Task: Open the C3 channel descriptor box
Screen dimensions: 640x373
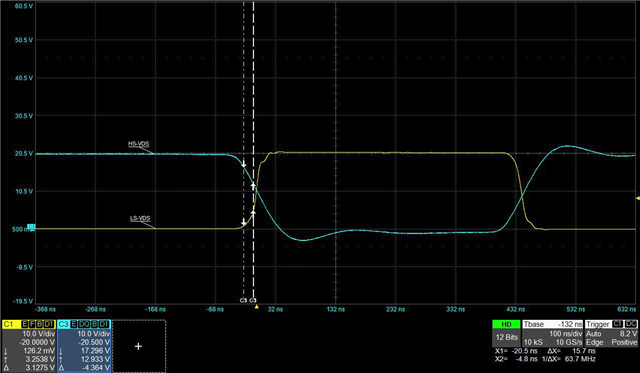Action: click(84, 346)
